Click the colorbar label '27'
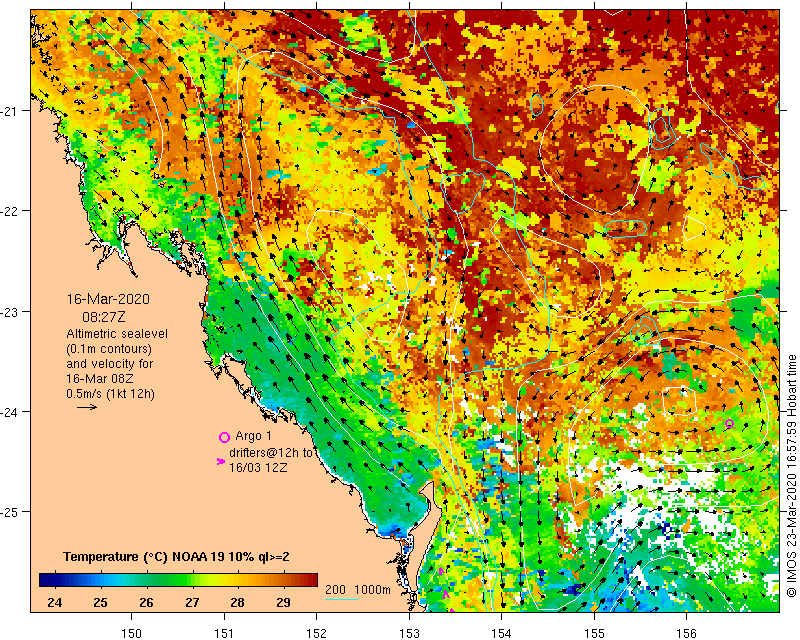The image size is (800, 640). [192, 603]
